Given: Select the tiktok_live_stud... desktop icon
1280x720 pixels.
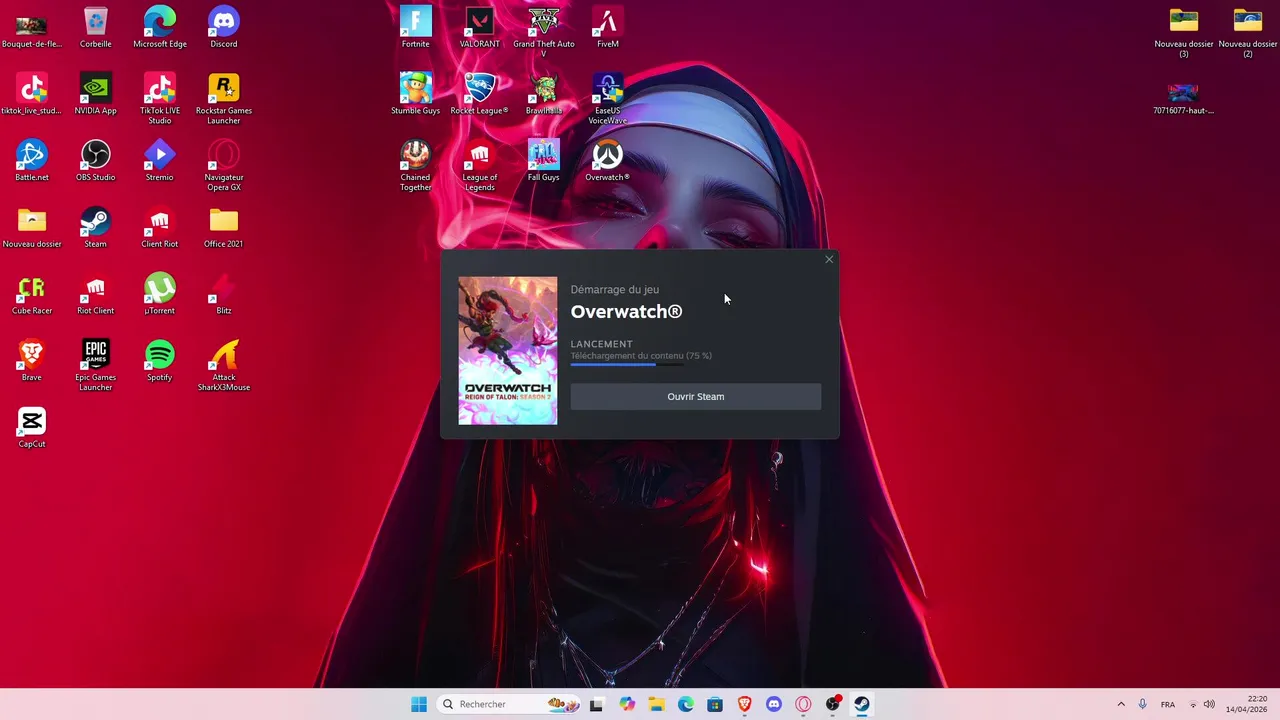Looking at the screenshot, I should 32,94.
